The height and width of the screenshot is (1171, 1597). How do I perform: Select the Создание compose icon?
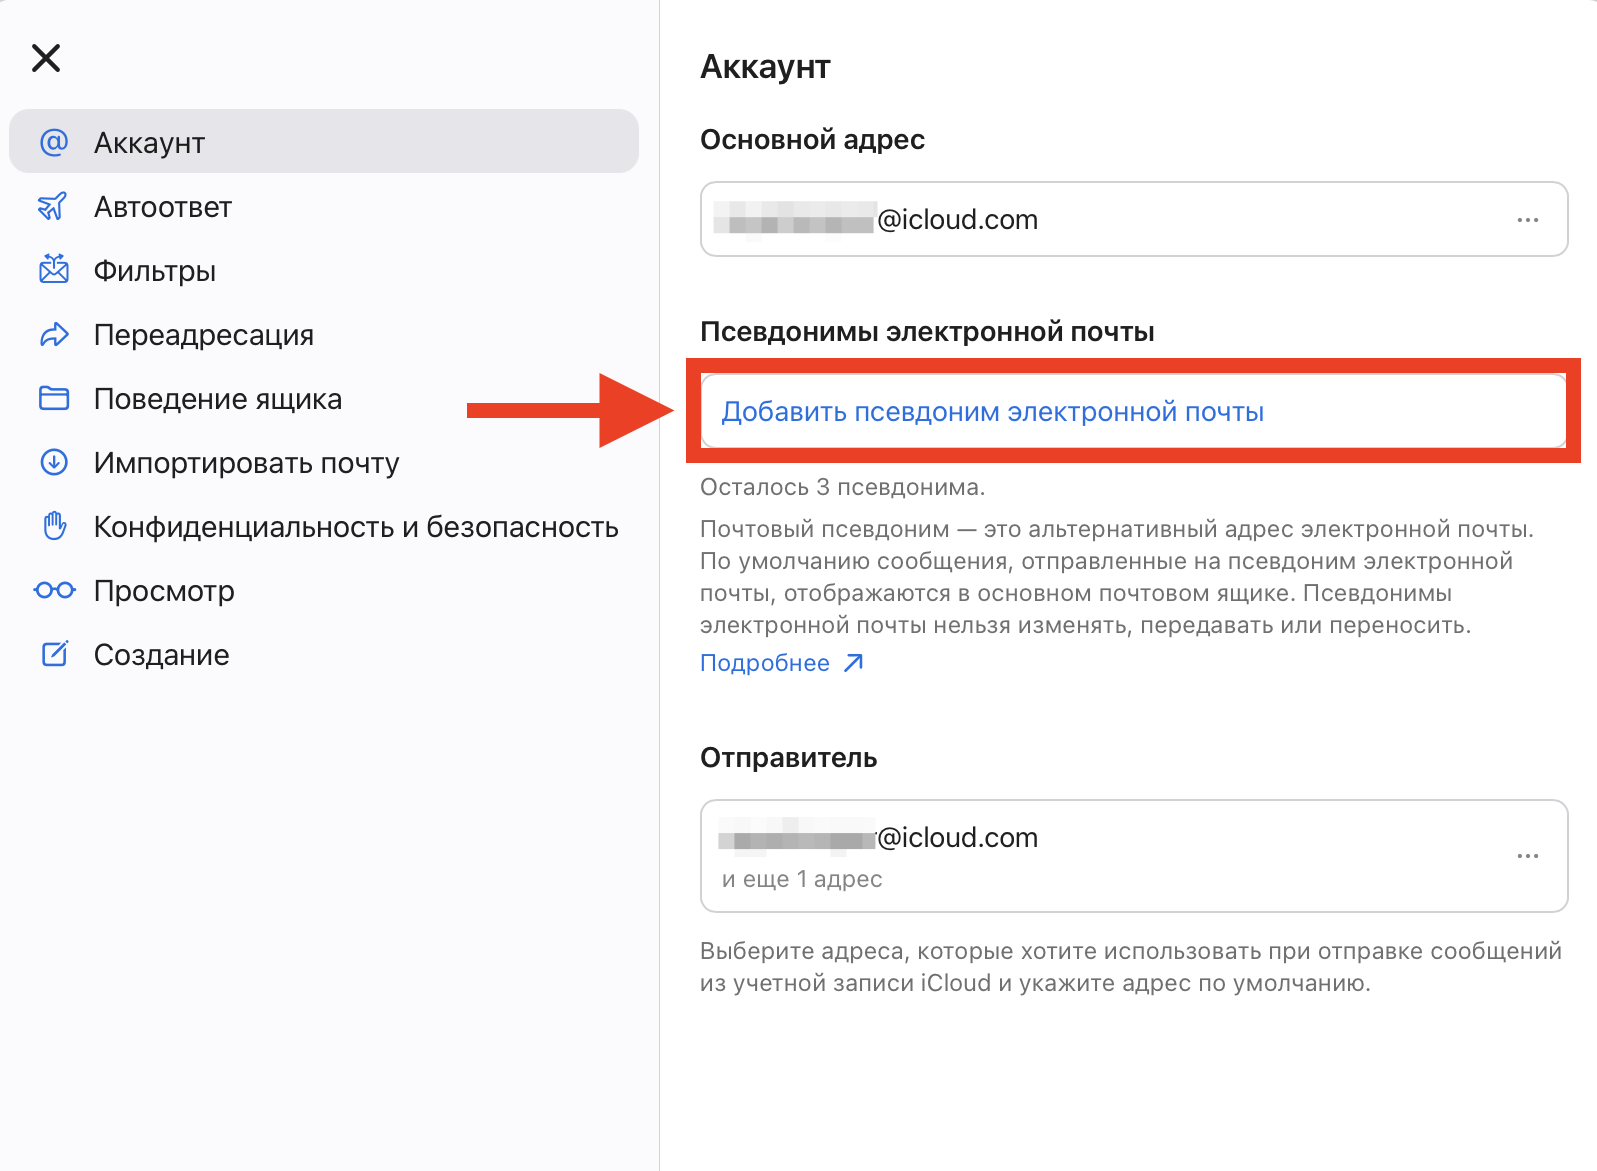[x=55, y=654]
